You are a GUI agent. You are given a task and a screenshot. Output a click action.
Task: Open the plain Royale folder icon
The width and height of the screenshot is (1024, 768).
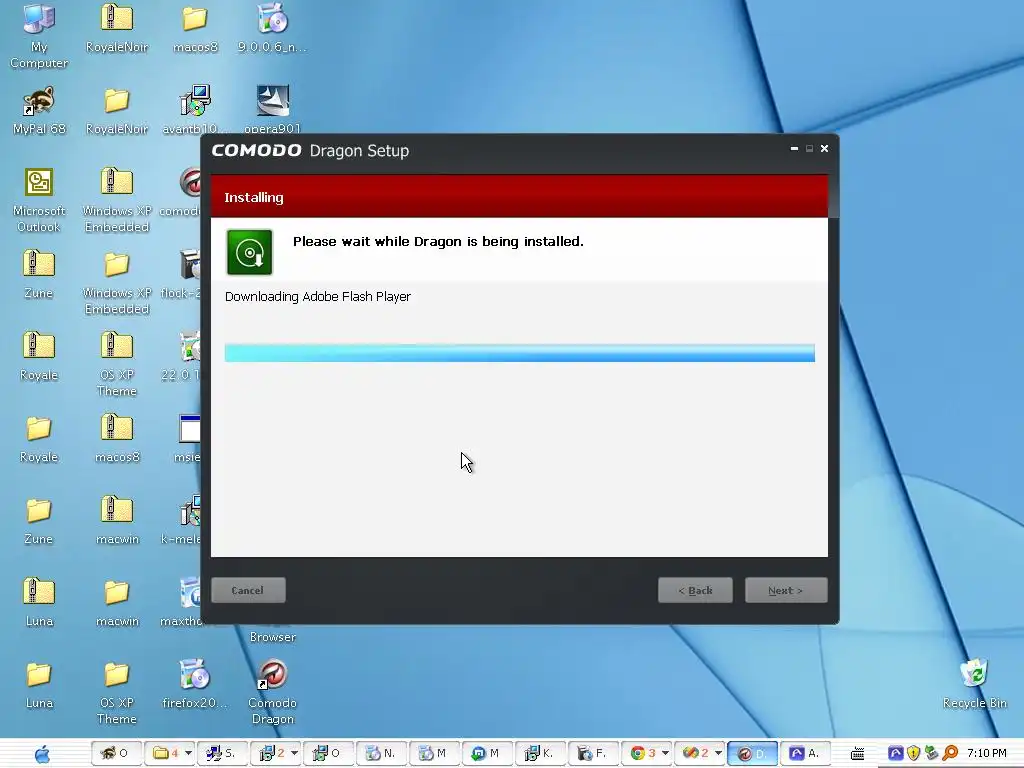(39, 438)
